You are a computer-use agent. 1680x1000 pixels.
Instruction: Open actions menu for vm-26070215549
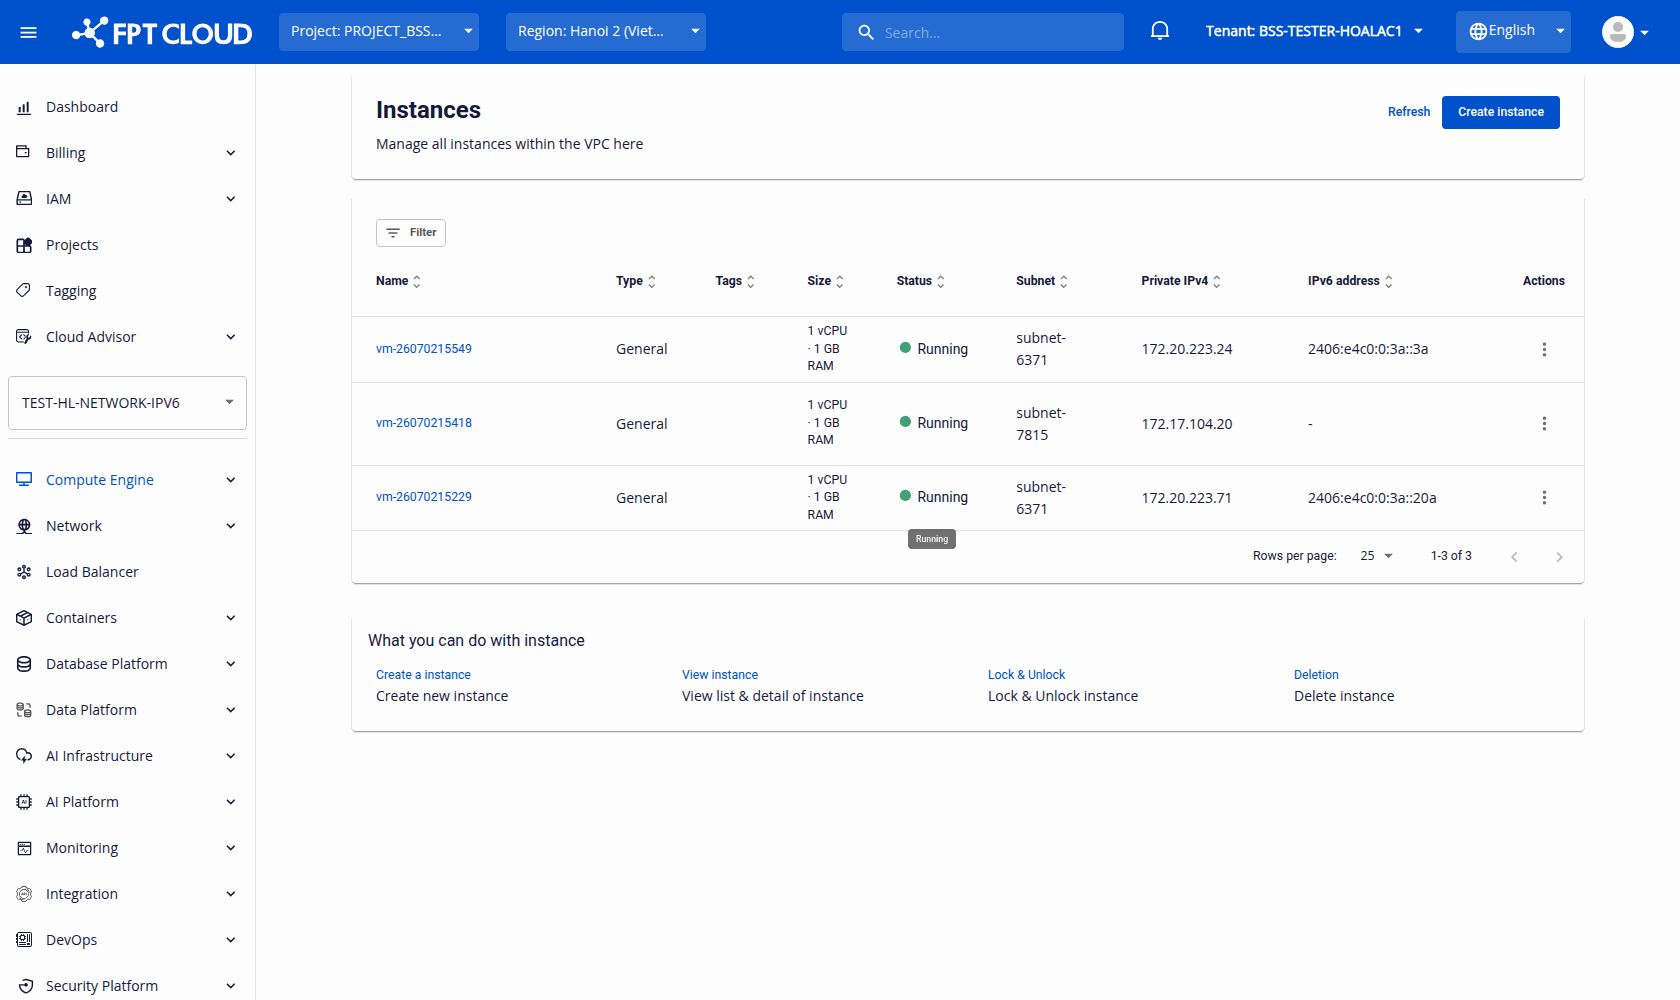click(1544, 349)
